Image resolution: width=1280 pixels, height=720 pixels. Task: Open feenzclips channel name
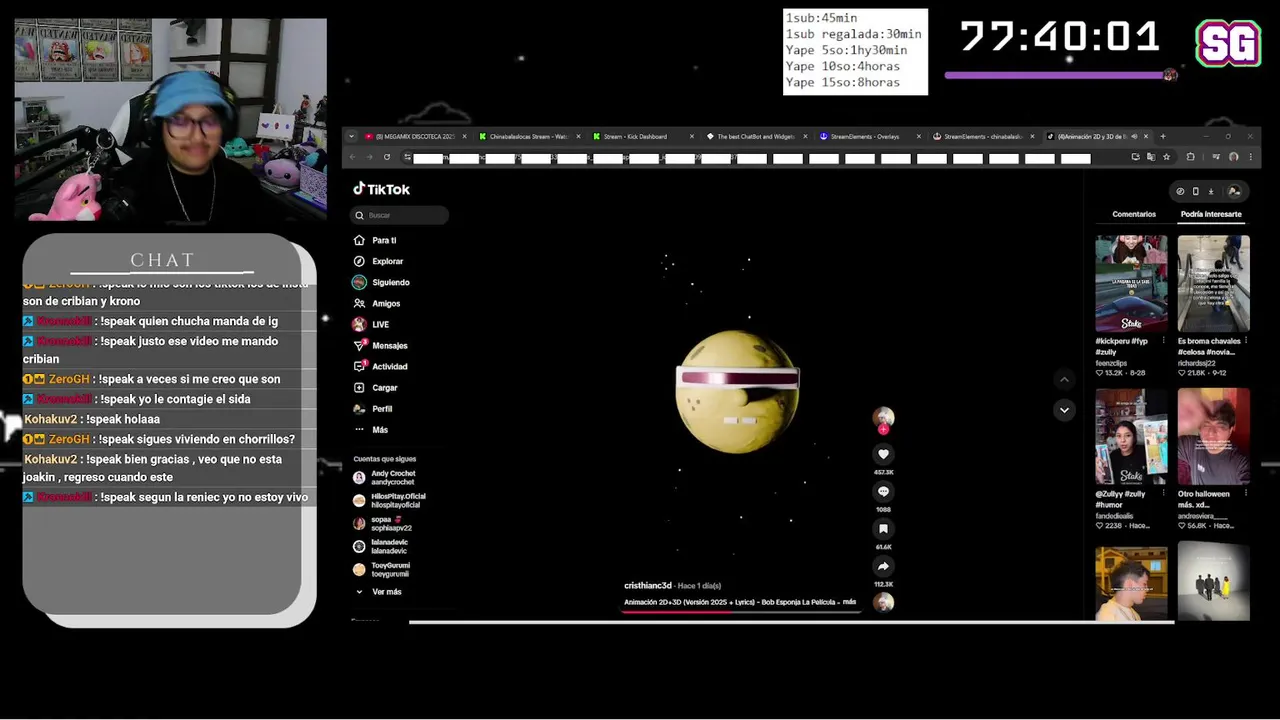[1110, 363]
